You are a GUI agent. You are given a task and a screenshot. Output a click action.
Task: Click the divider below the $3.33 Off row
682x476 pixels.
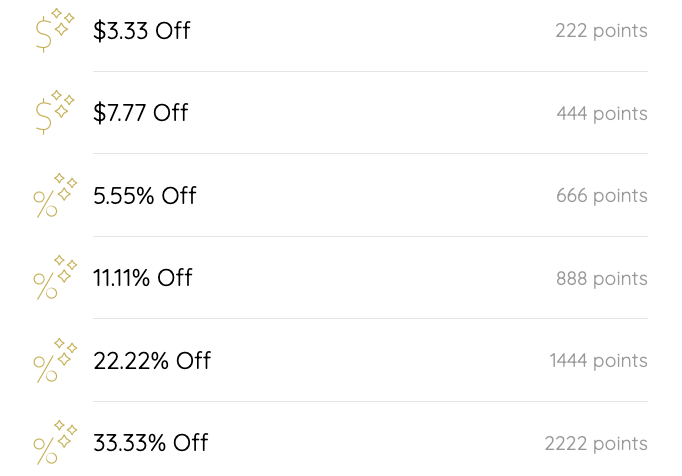click(x=370, y=72)
